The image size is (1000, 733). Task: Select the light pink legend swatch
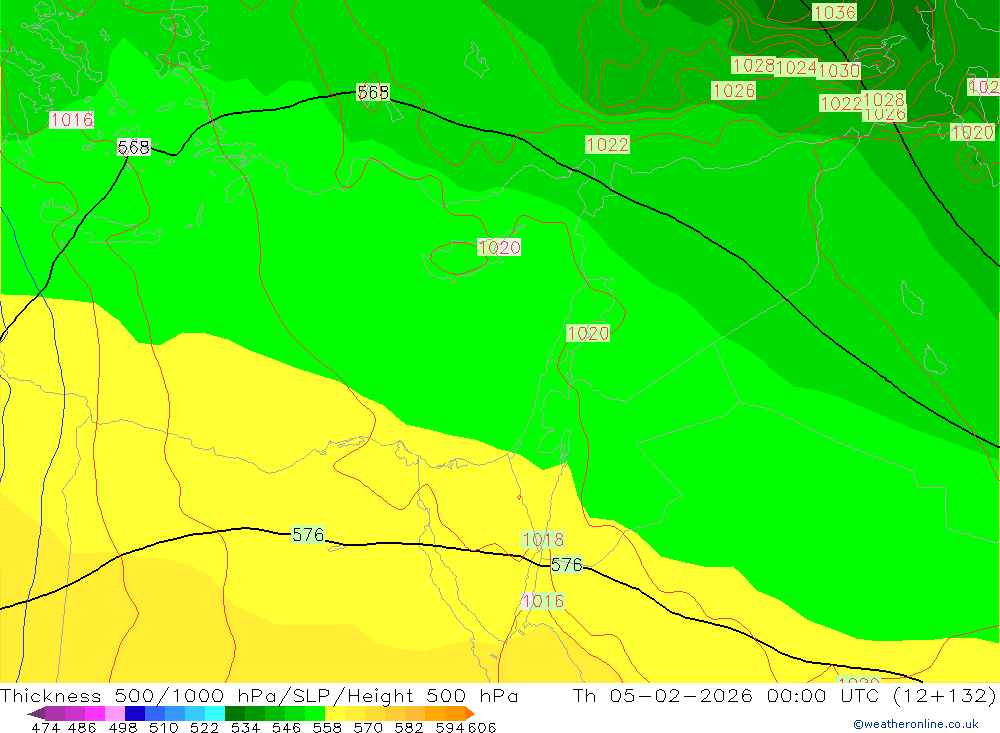pyautogui.click(x=115, y=713)
